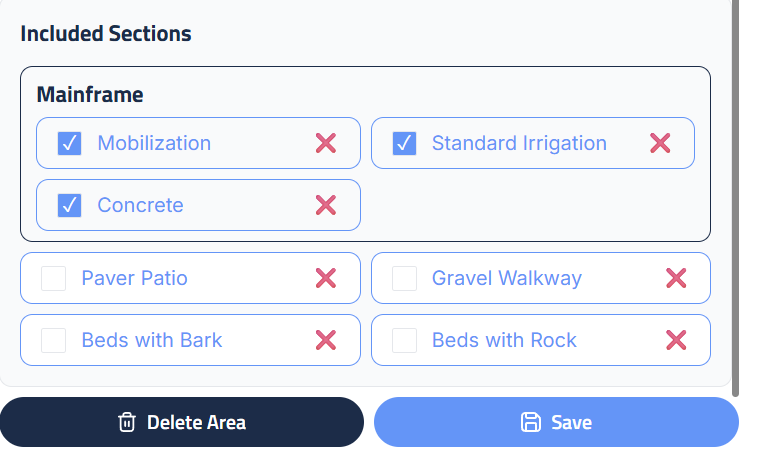
Task: Click the trash can icon
Action: [127, 422]
